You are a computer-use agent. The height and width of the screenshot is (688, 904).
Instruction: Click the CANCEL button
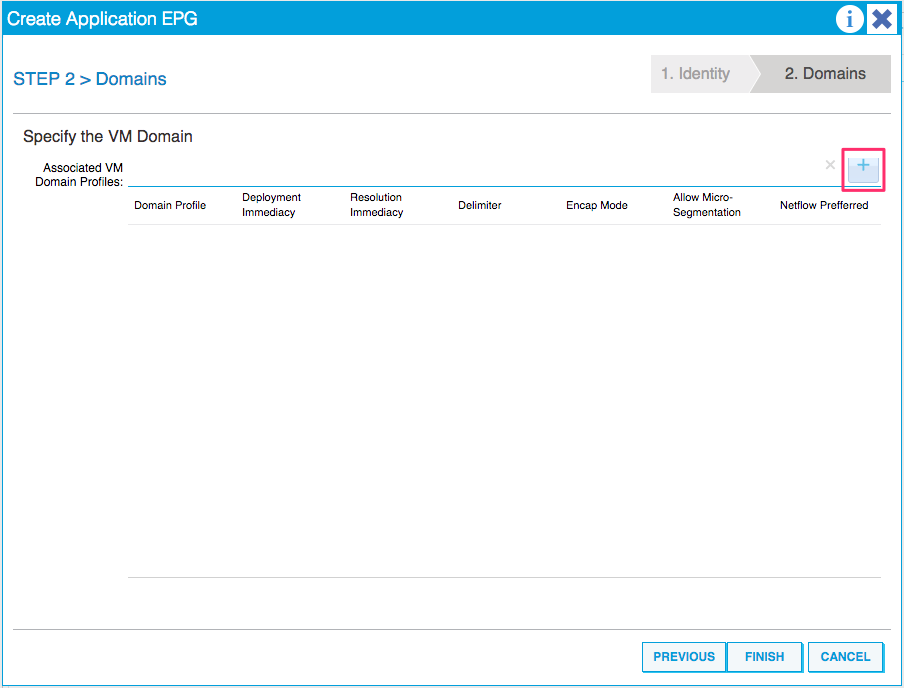coord(845,657)
